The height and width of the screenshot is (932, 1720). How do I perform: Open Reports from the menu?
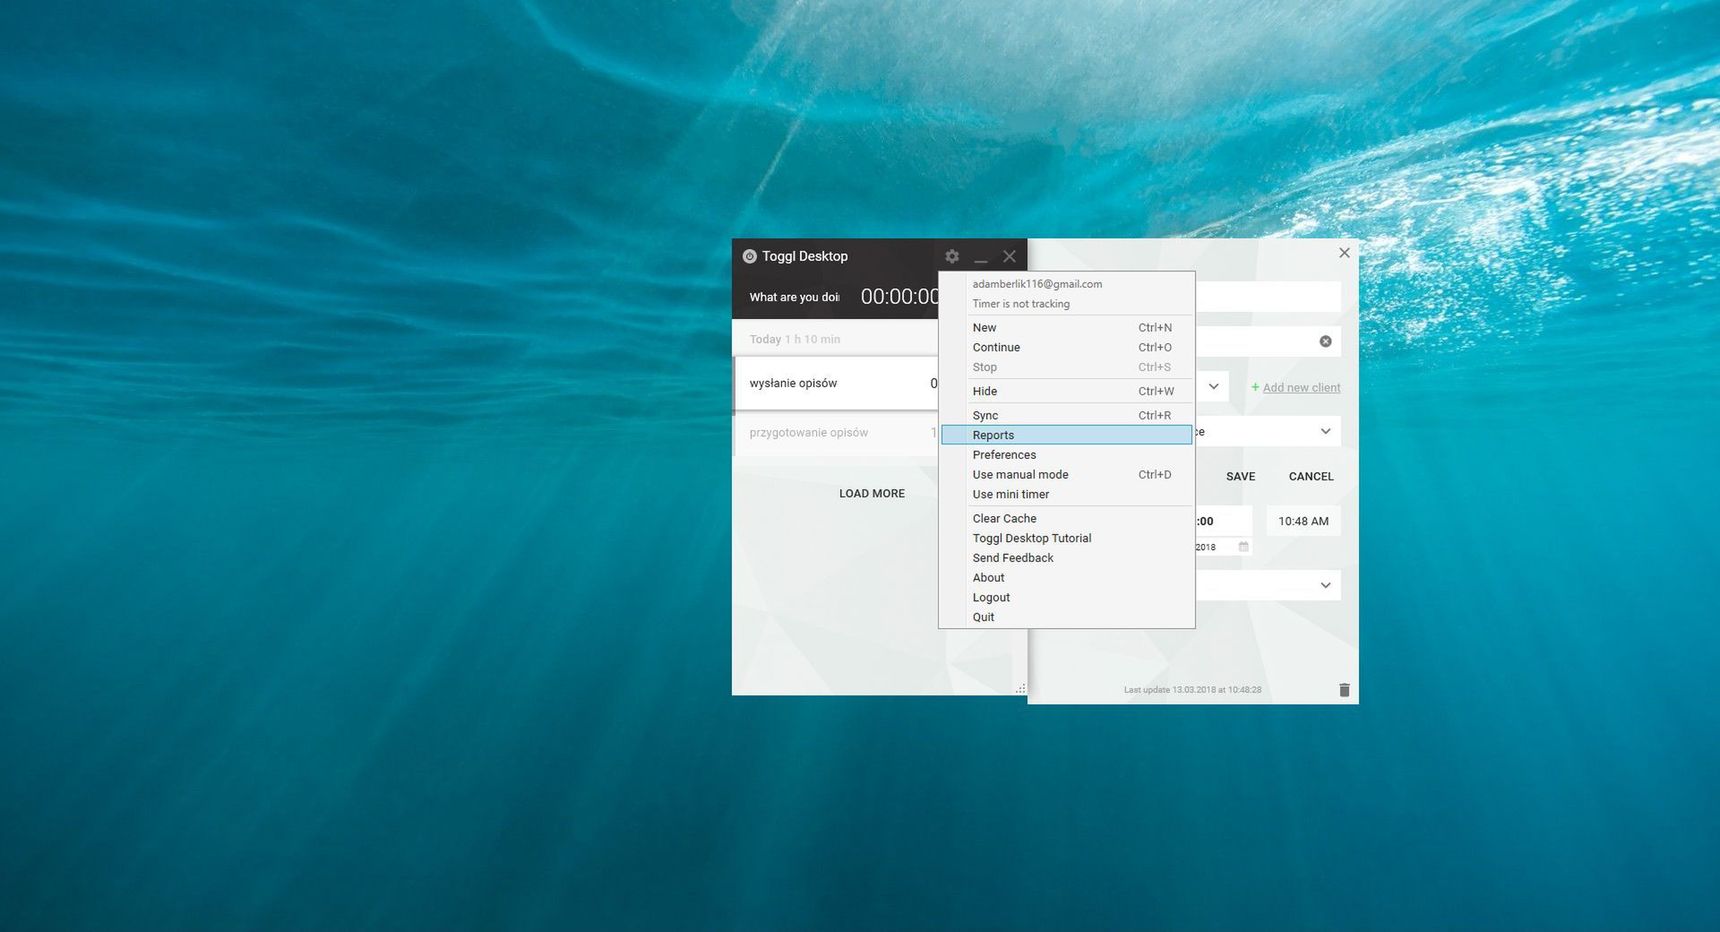(1067, 435)
